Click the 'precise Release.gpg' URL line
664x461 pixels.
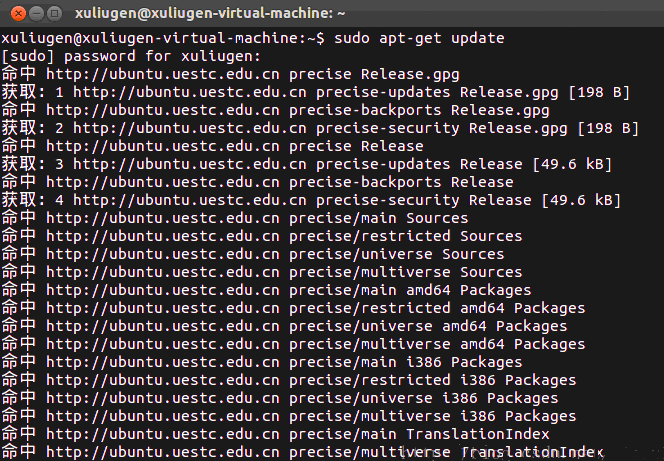(252, 74)
